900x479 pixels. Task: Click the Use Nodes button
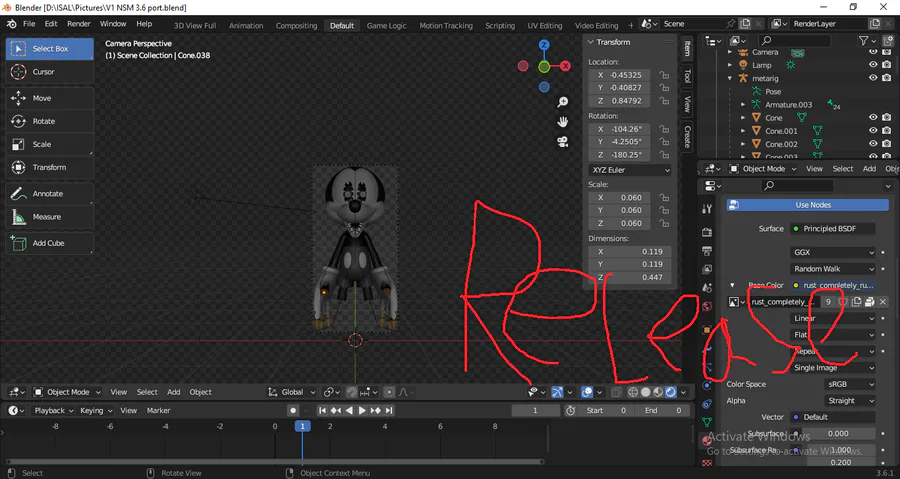click(x=808, y=205)
